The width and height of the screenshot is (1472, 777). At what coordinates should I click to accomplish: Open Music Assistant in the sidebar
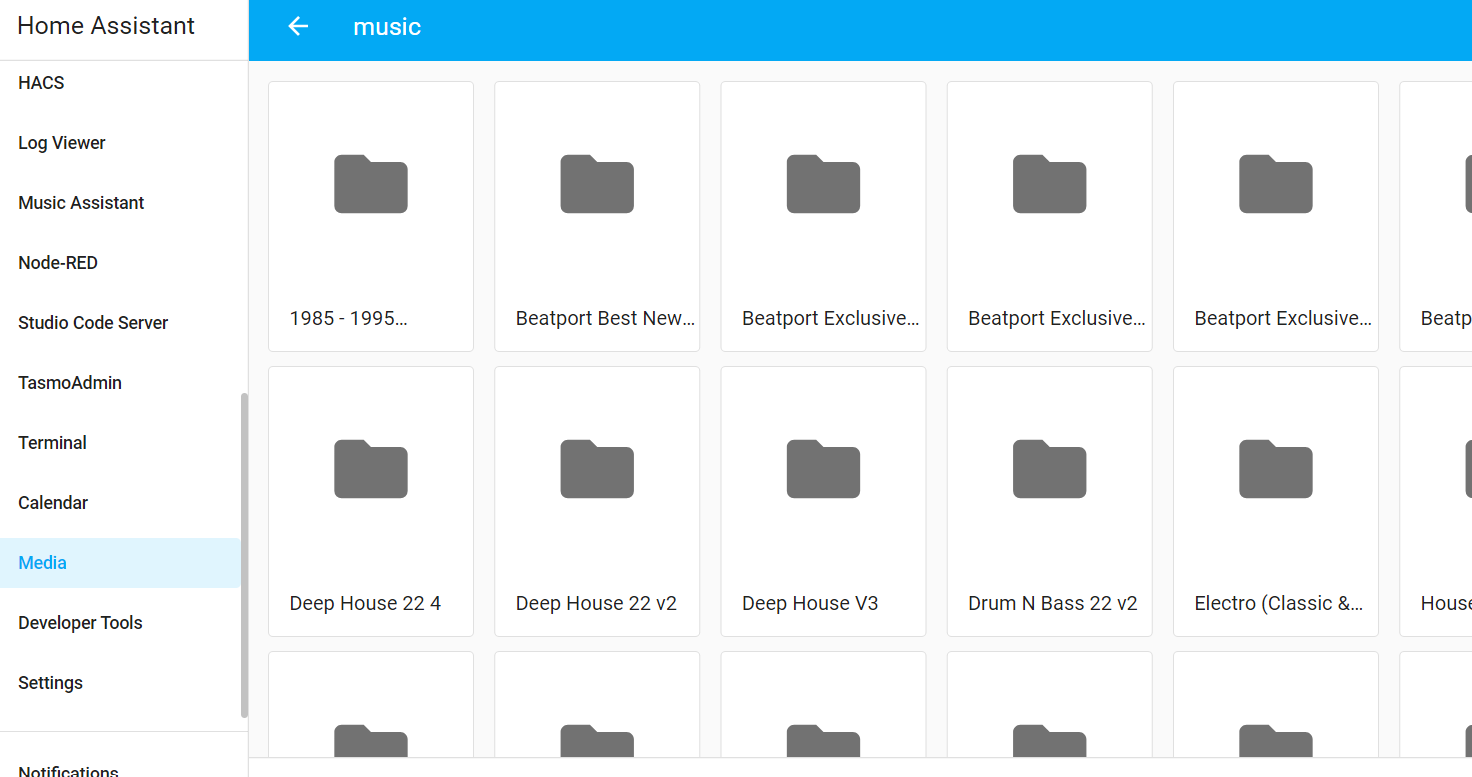tap(120, 203)
